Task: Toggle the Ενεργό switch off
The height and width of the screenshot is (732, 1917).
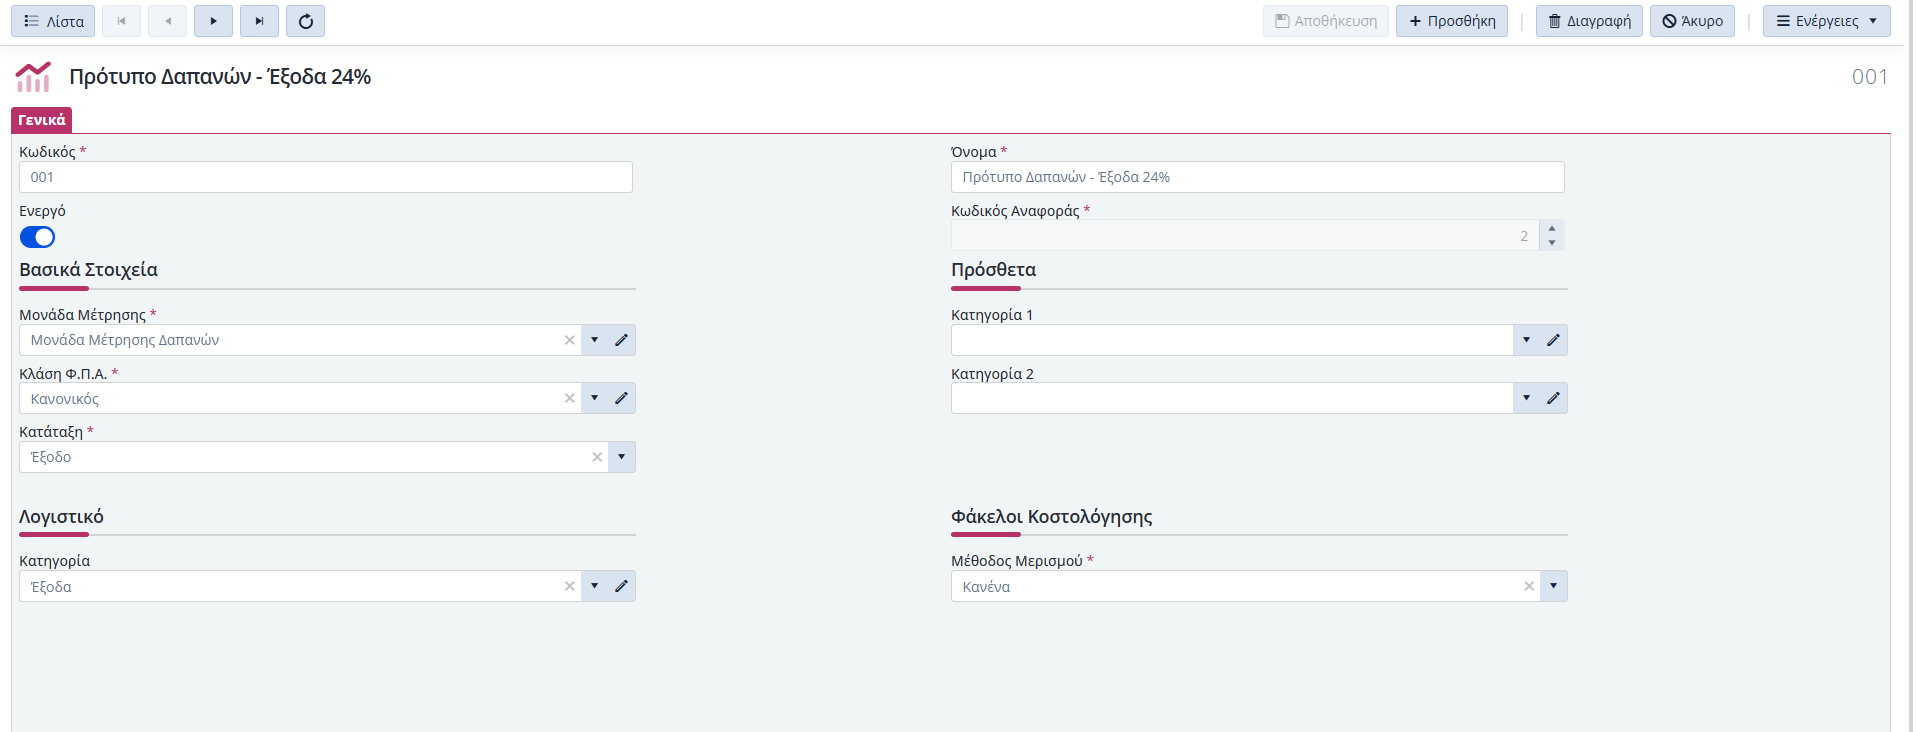Action: [38, 237]
